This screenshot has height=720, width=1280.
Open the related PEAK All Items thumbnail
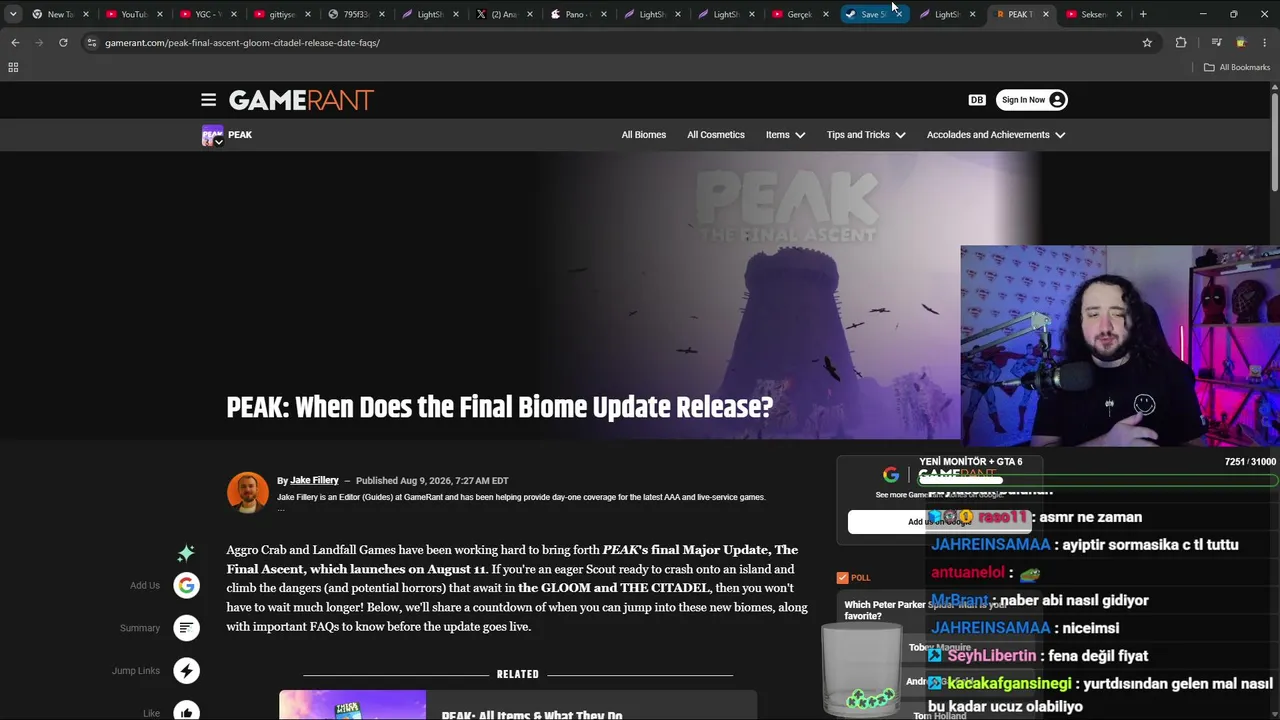(x=352, y=705)
